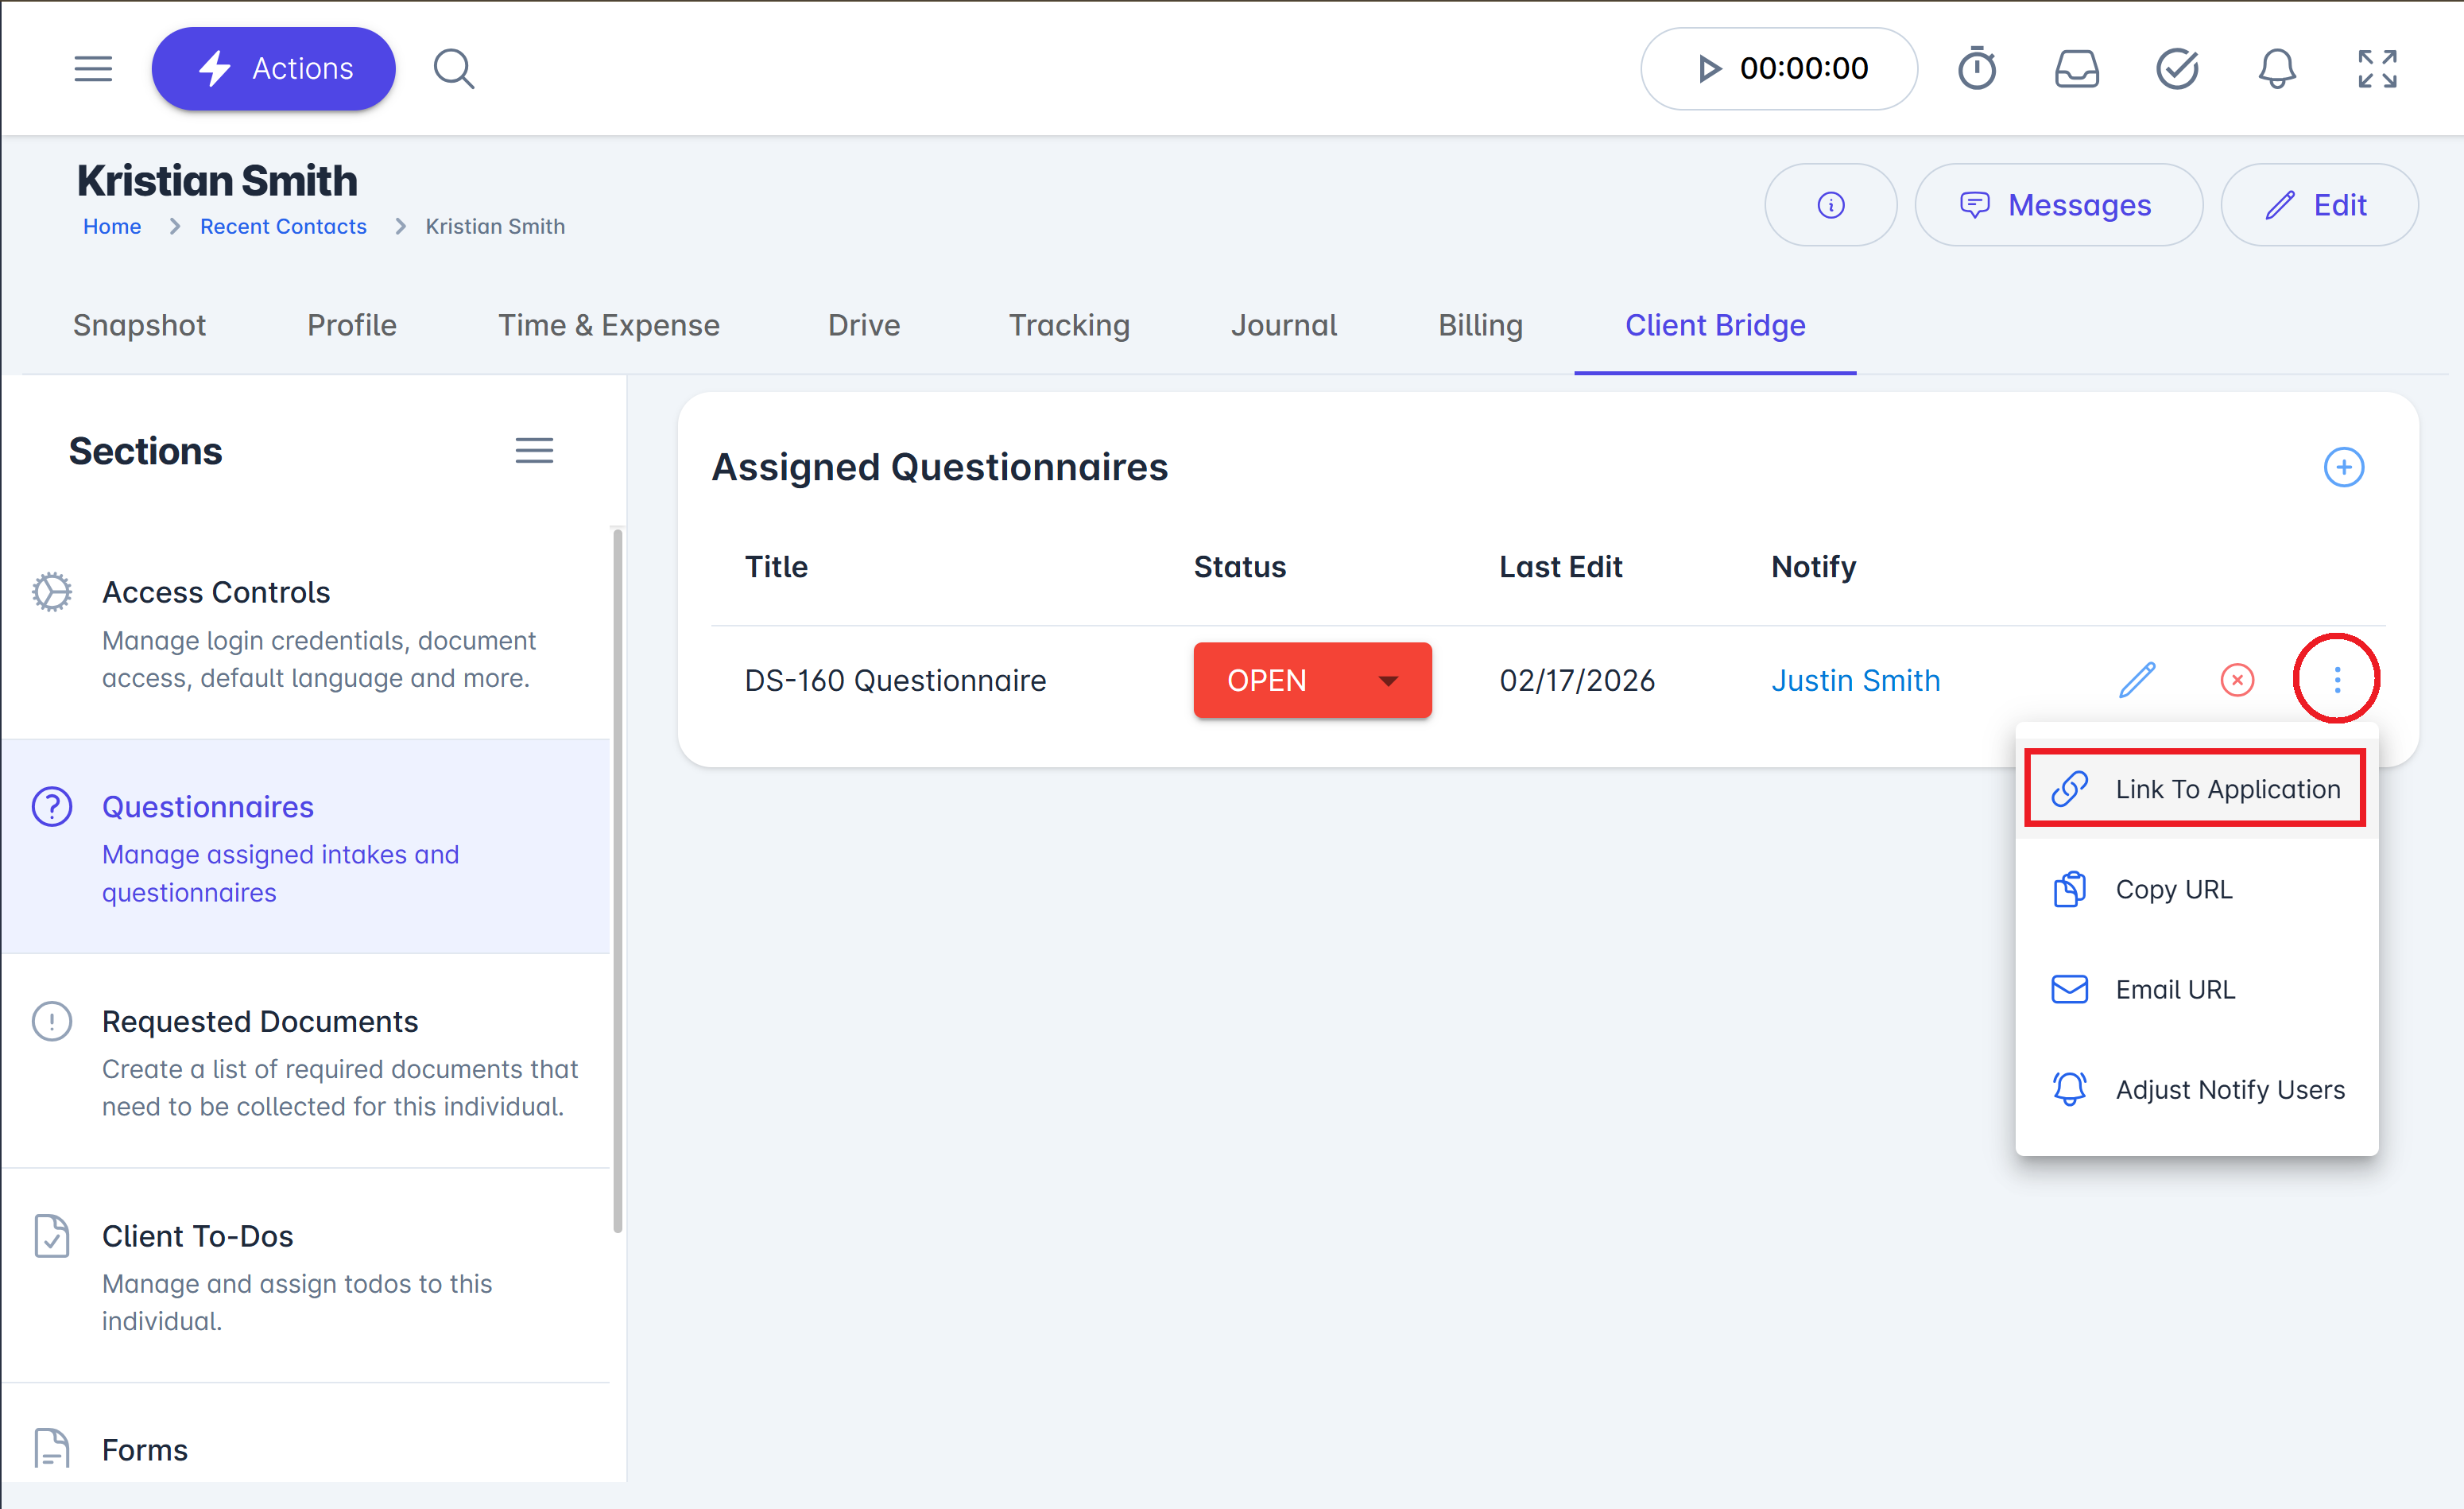Open Messages button
This screenshot has height=1509, width=2464.
click(x=2057, y=205)
